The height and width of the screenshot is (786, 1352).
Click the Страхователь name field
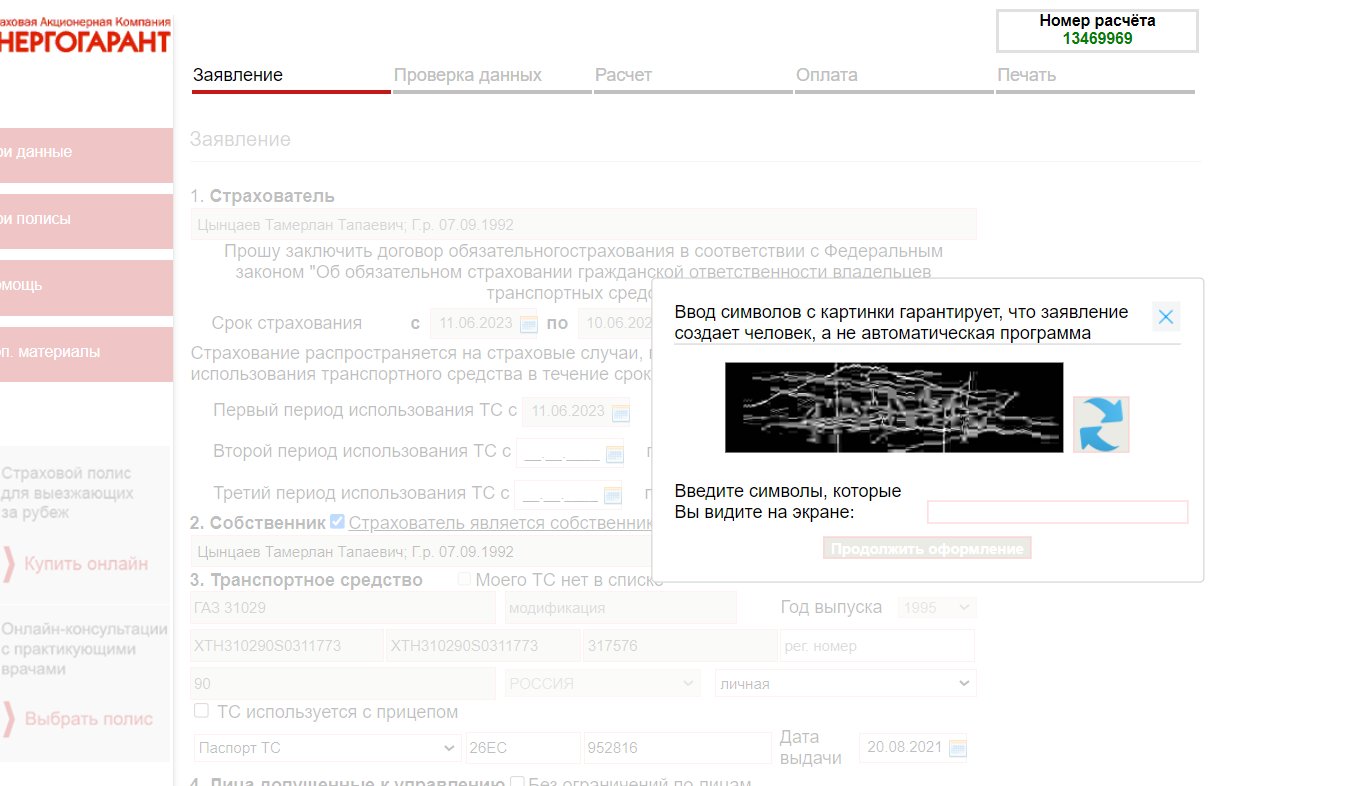pos(583,225)
